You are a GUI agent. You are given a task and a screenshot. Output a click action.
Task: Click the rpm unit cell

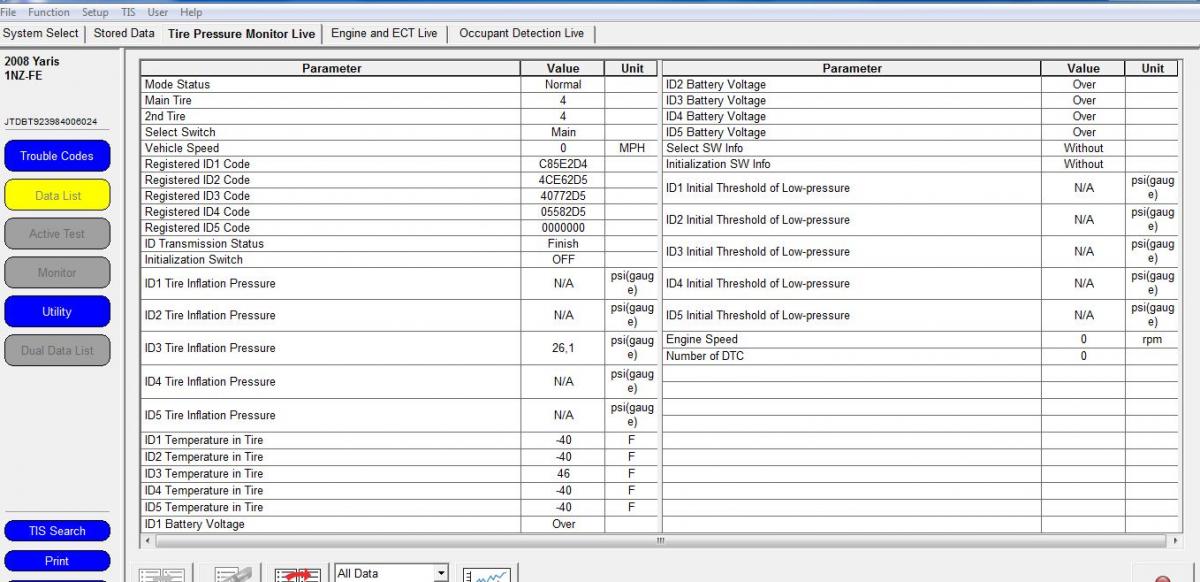click(x=1152, y=340)
